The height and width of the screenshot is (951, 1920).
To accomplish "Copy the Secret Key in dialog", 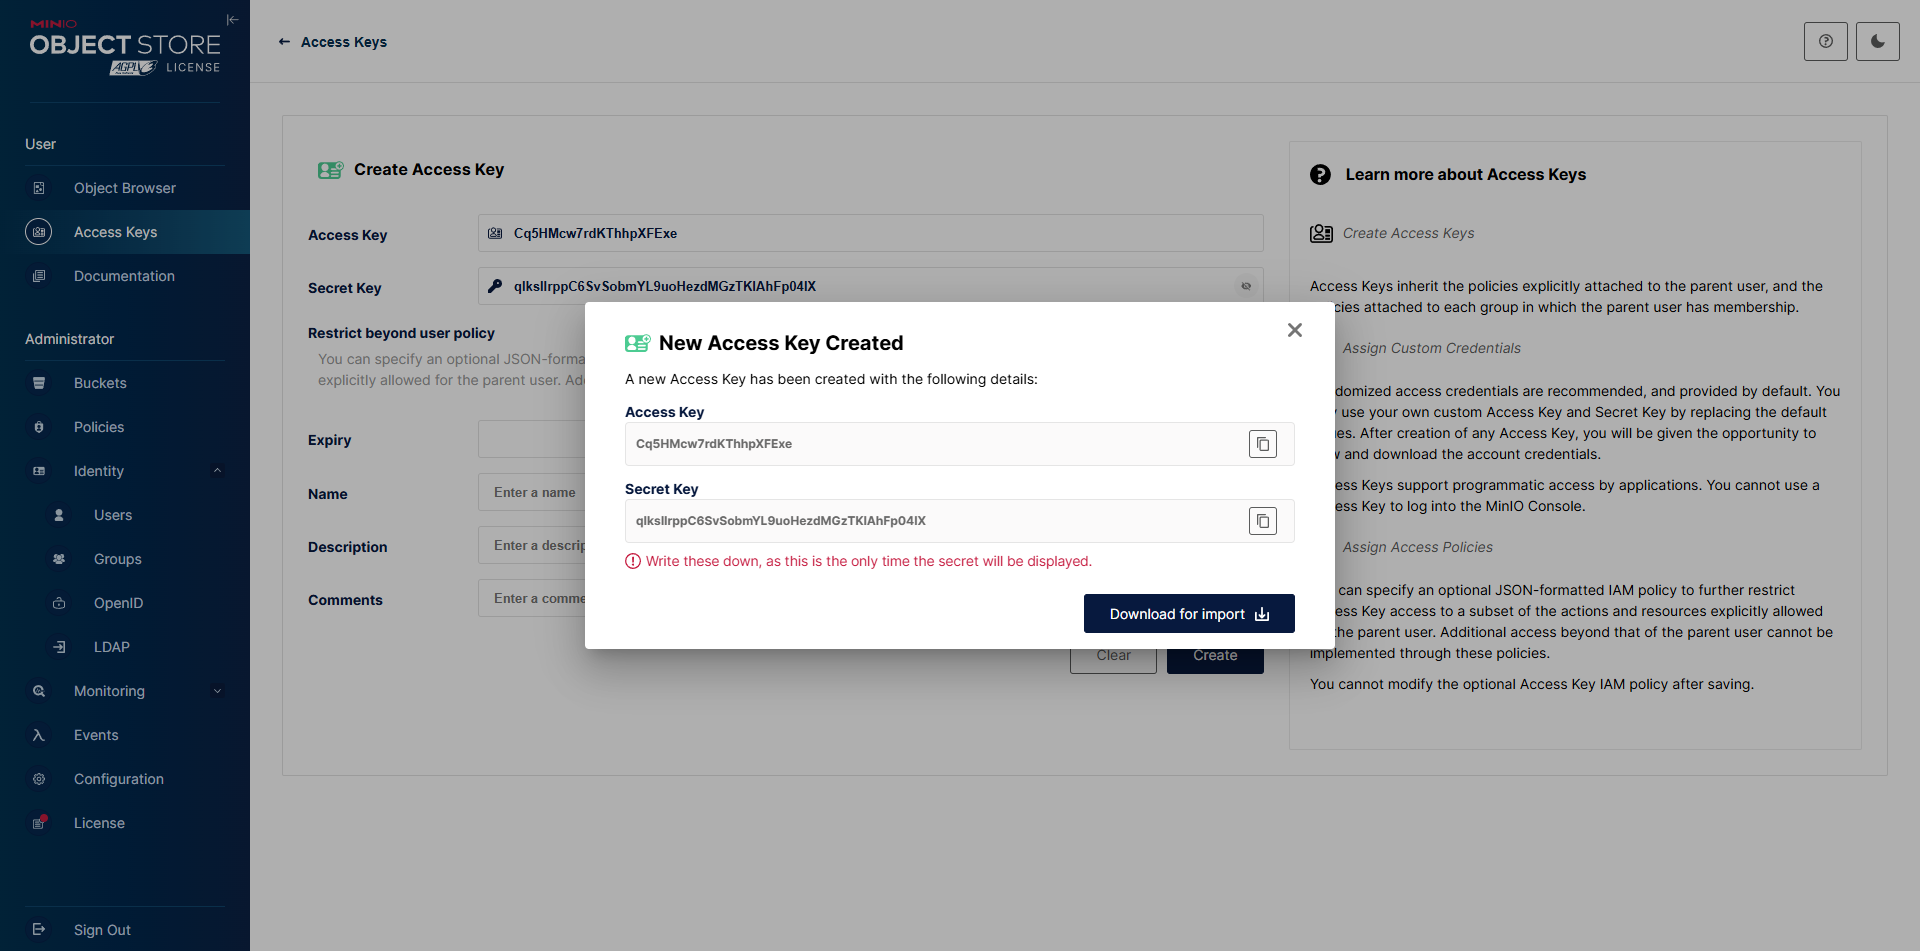I will 1262,521.
